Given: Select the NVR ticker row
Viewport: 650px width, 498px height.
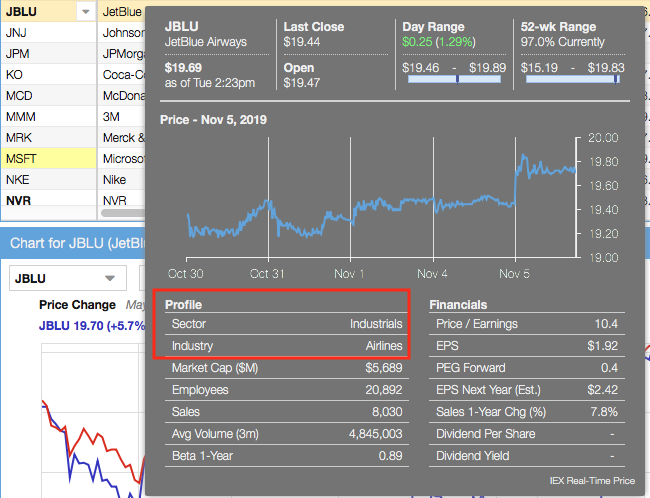Looking at the screenshot, I should pos(49,200).
